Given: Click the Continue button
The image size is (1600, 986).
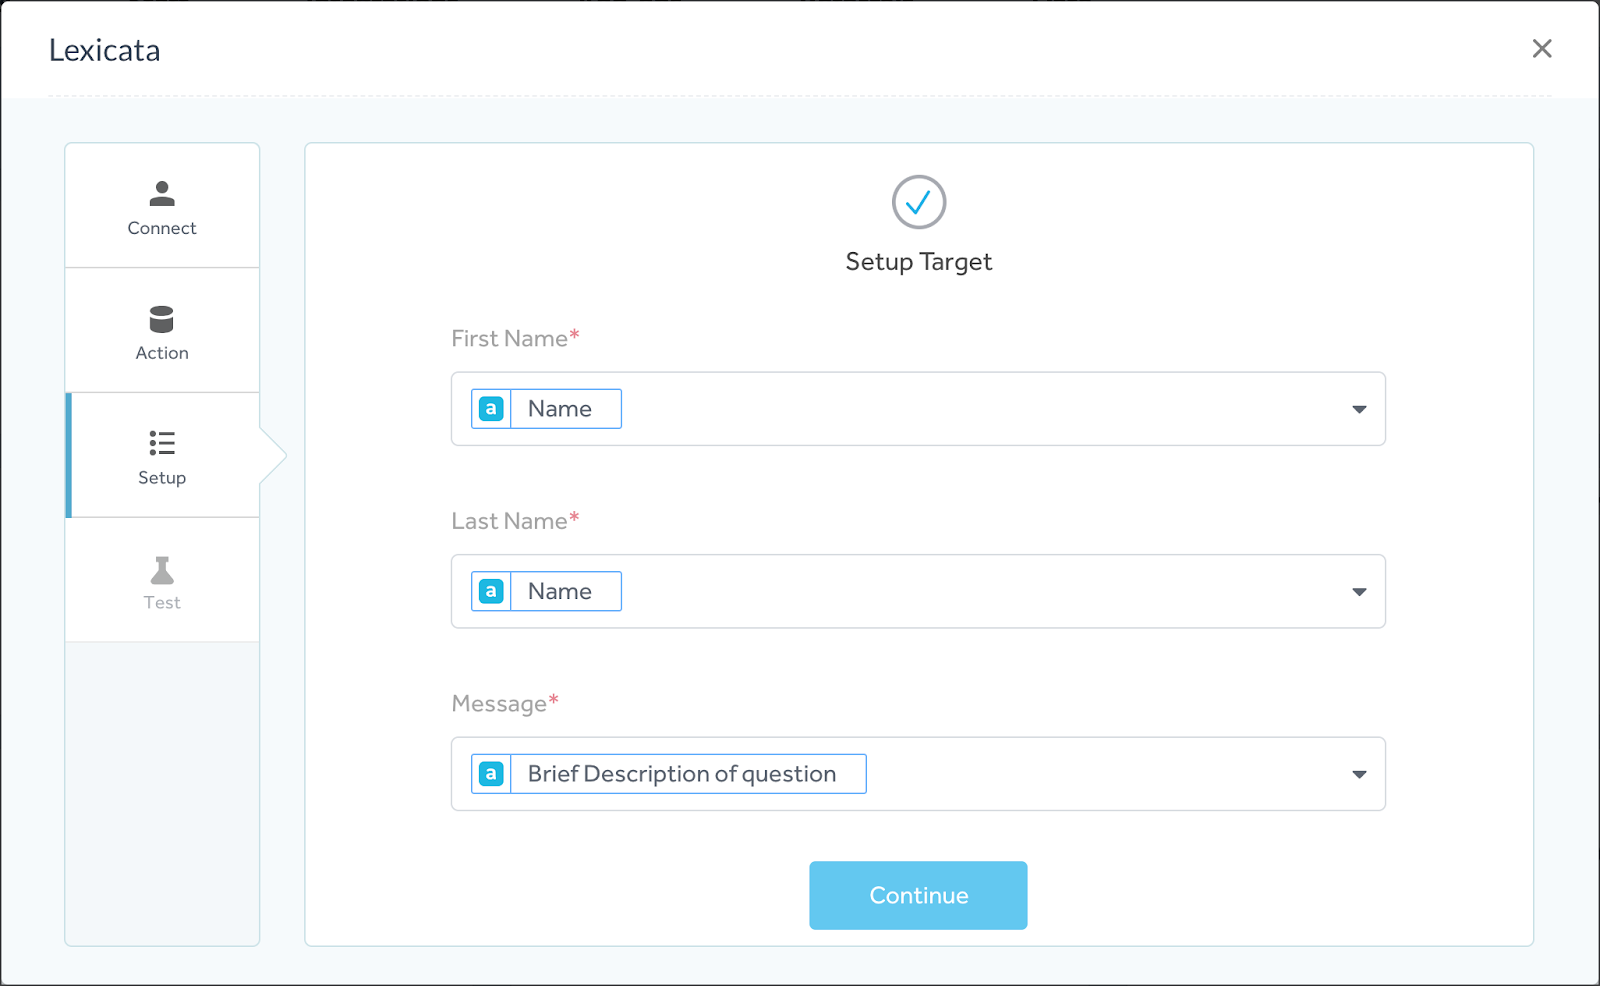Looking at the screenshot, I should point(918,896).
